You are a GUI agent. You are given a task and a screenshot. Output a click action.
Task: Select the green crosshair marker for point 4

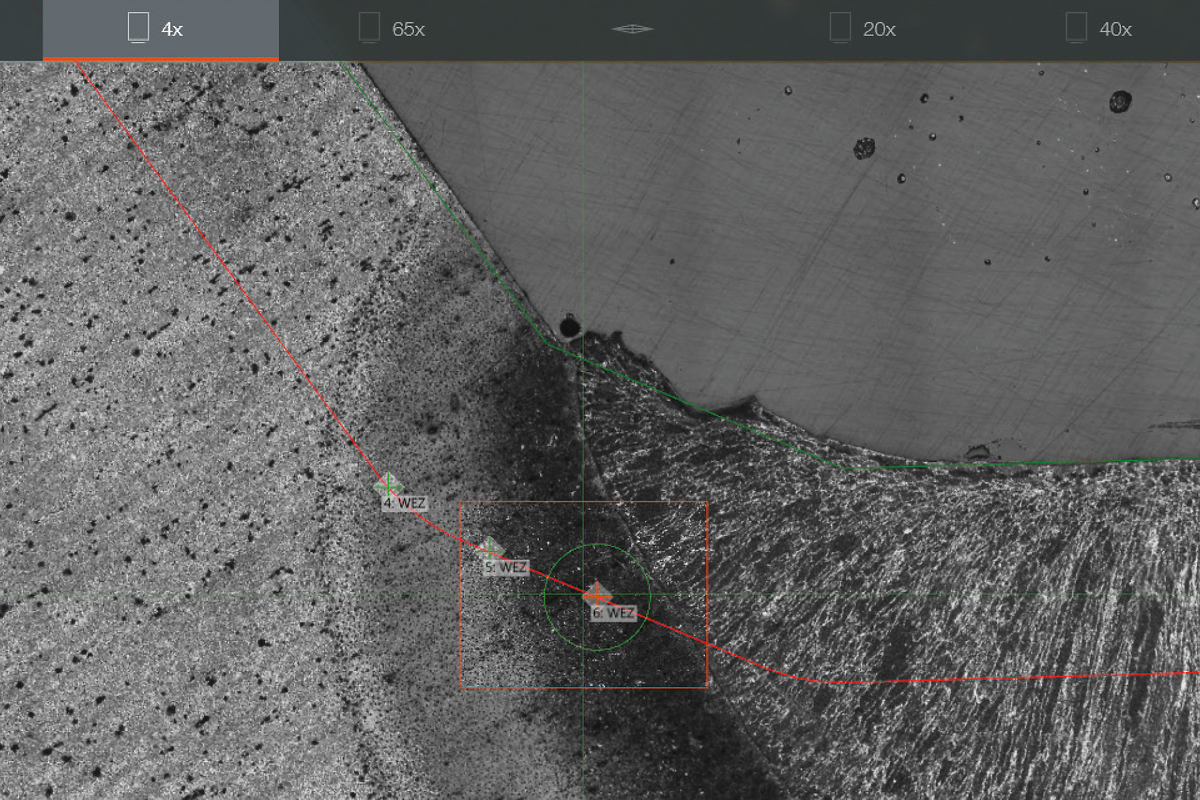click(388, 485)
